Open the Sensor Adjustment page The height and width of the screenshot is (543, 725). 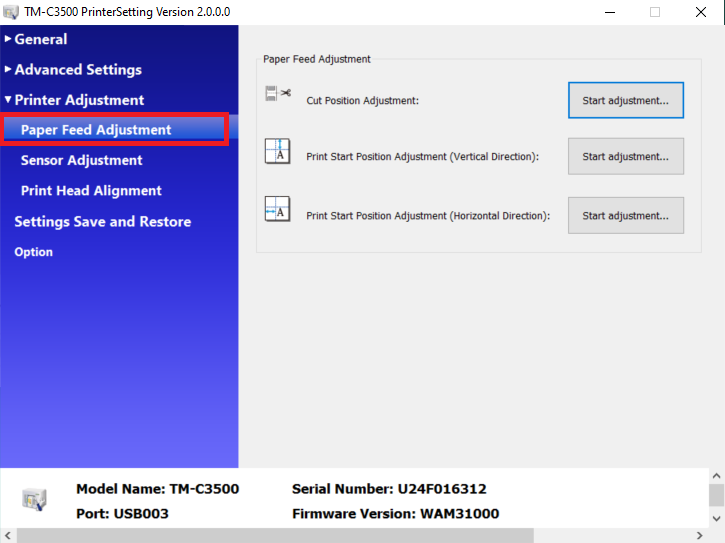[81, 160]
